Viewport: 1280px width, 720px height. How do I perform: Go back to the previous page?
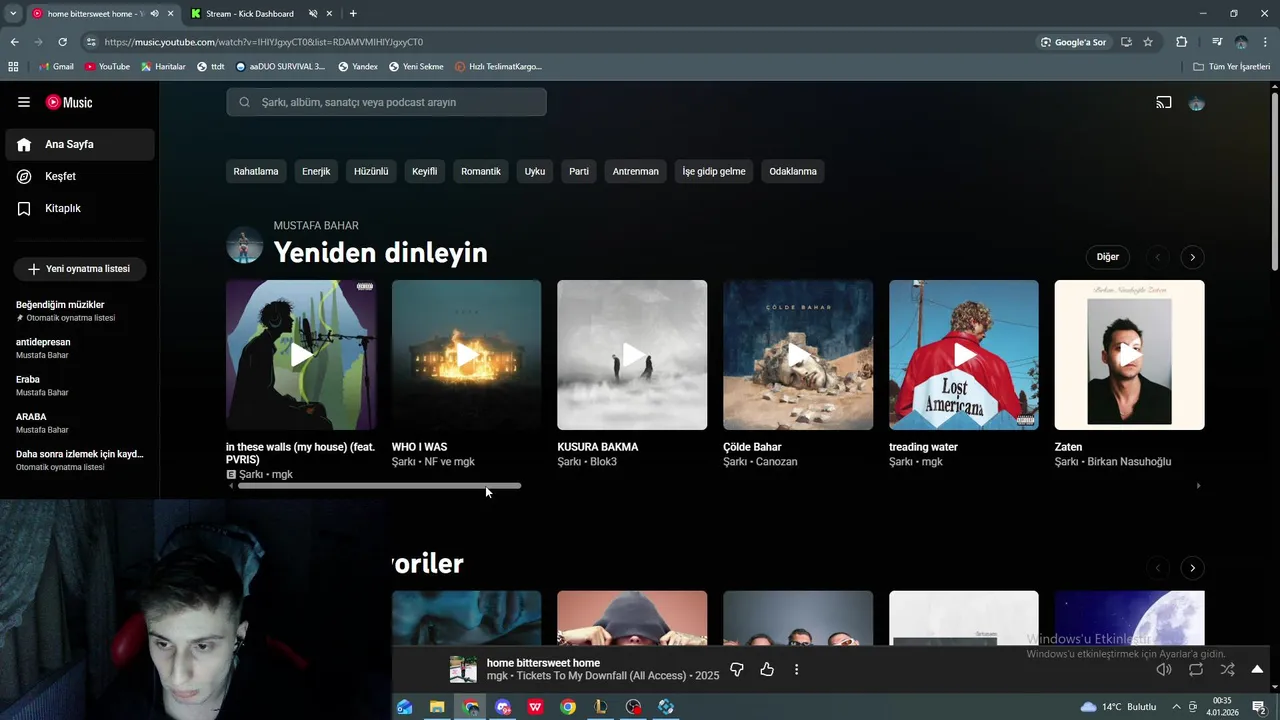14,42
